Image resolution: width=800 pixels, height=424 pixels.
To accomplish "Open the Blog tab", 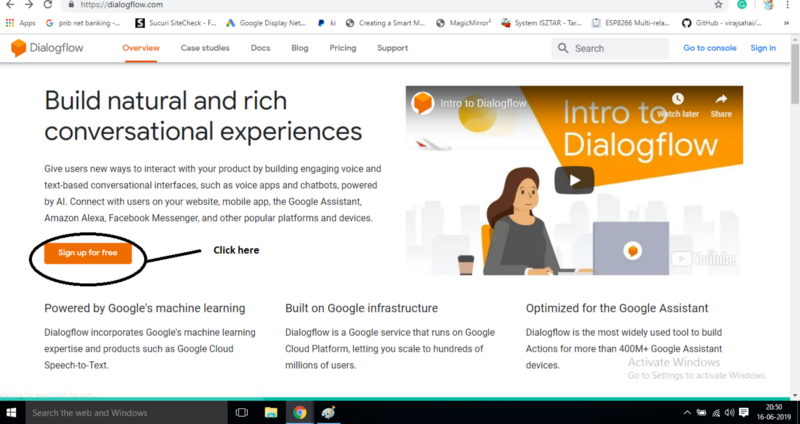I will tap(299, 48).
